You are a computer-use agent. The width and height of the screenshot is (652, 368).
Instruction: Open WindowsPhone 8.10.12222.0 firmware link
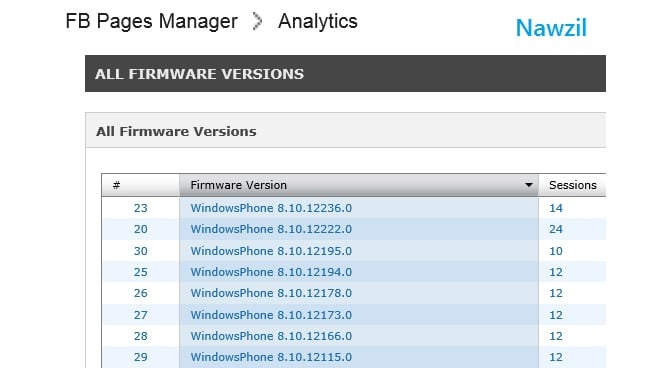coord(271,229)
